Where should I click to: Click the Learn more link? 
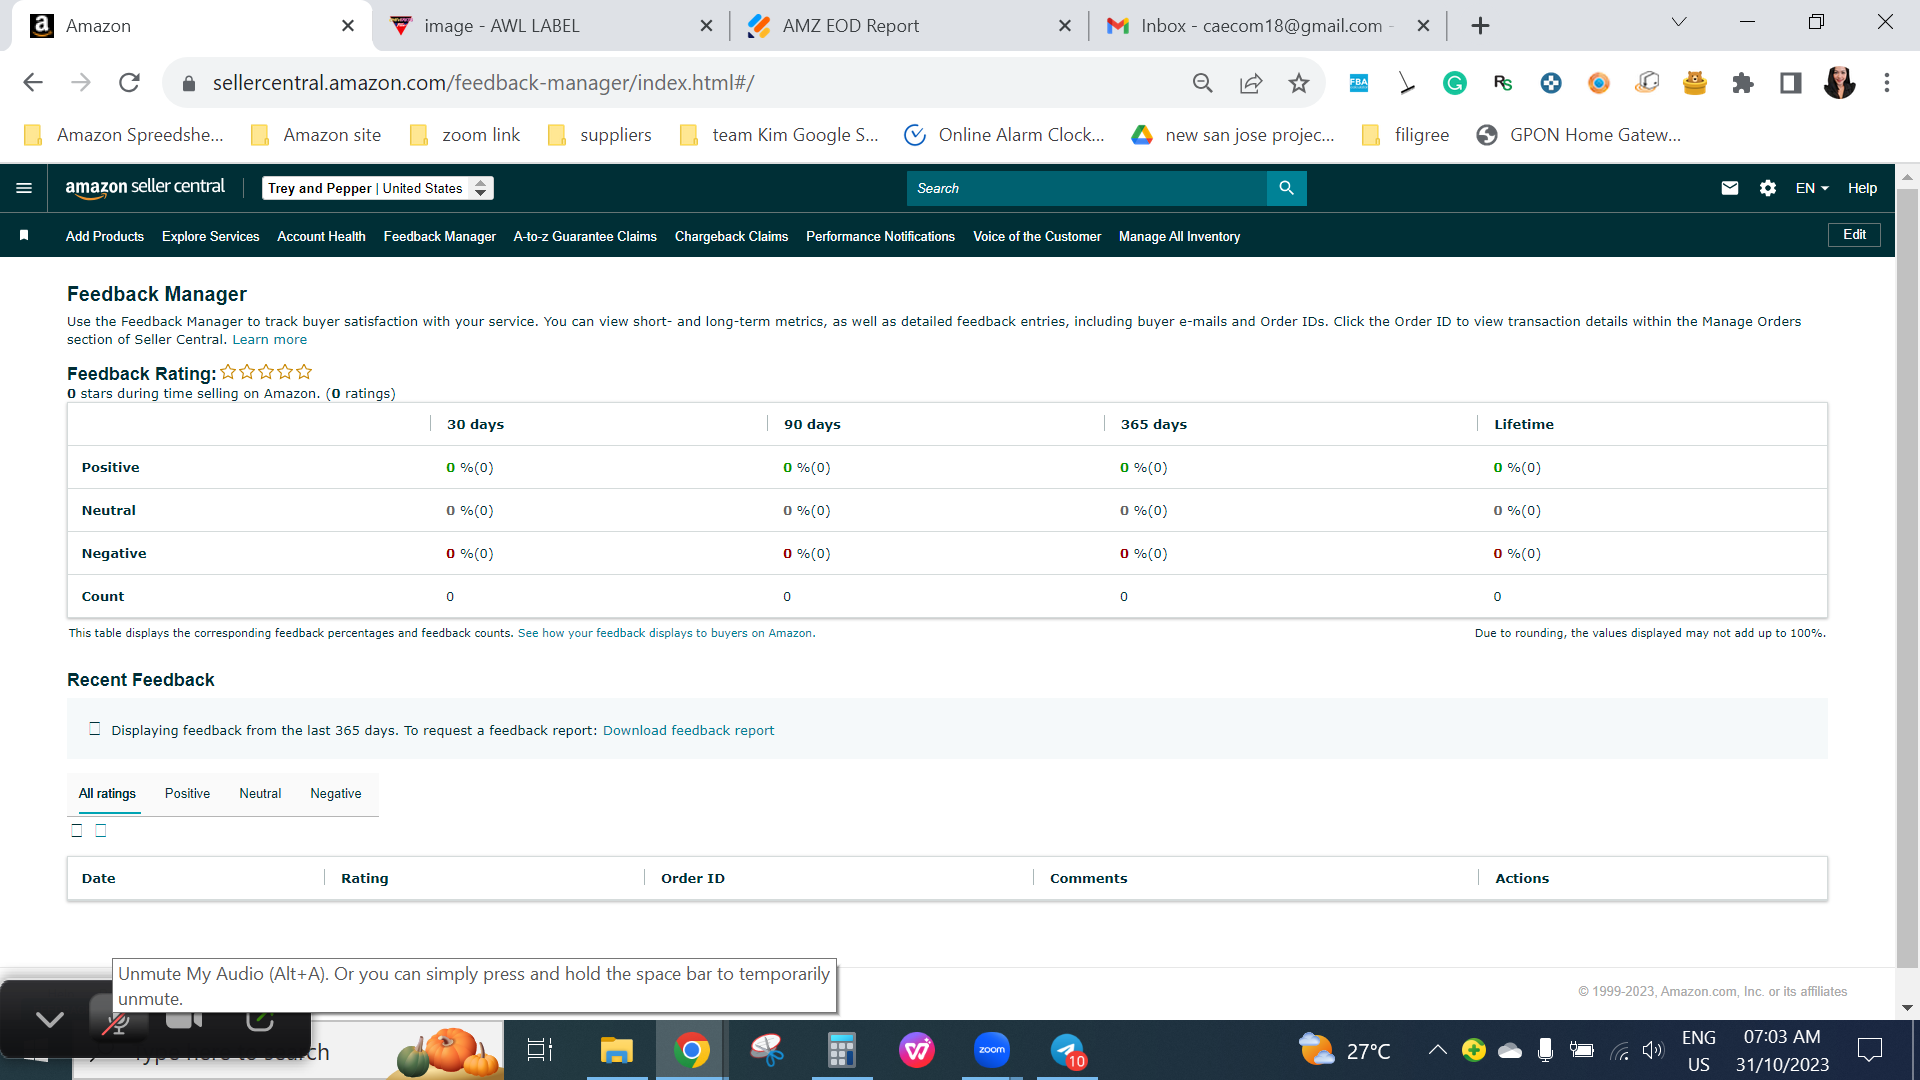coord(270,340)
